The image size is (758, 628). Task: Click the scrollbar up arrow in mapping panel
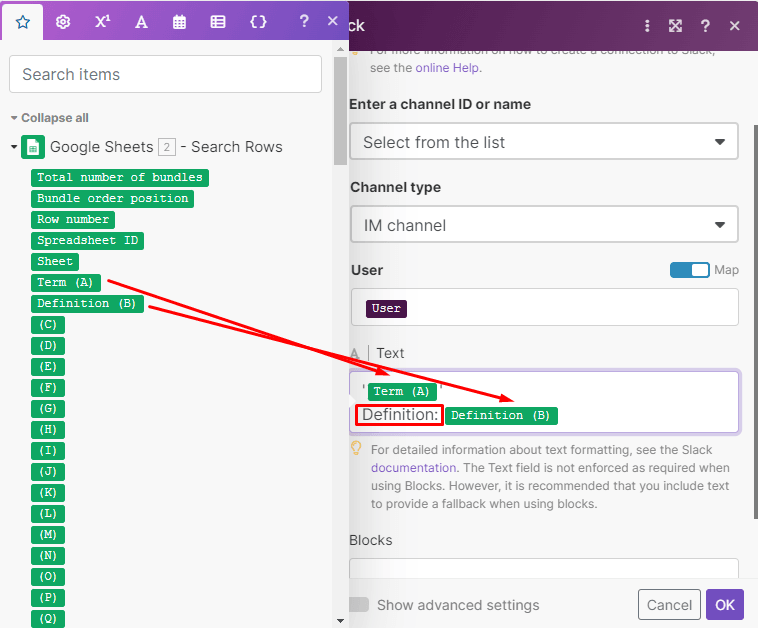(x=340, y=49)
